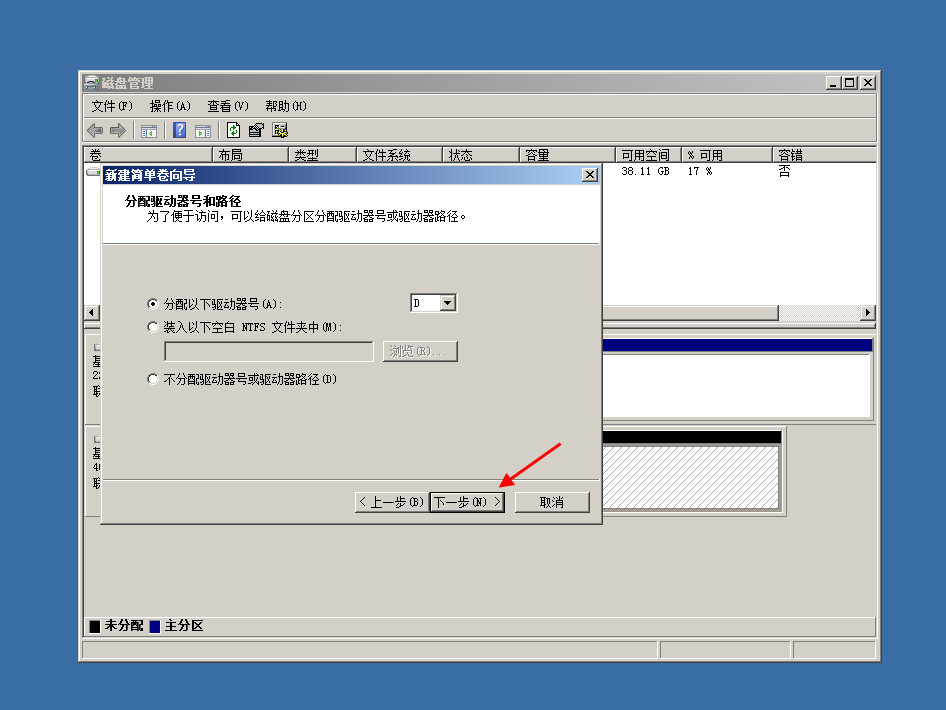Toggle the show/hide console tree icon
The width and height of the screenshot is (946, 710).
tap(148, 130)
